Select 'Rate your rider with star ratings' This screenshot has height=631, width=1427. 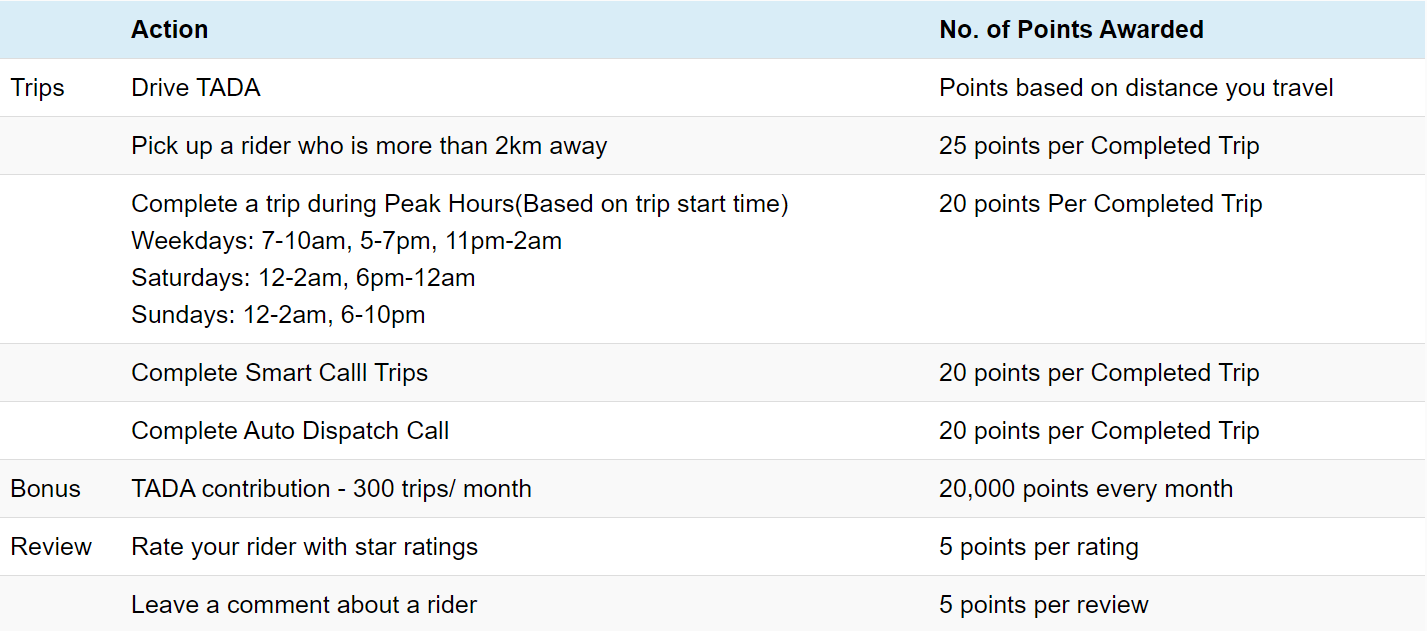(304, 547)
